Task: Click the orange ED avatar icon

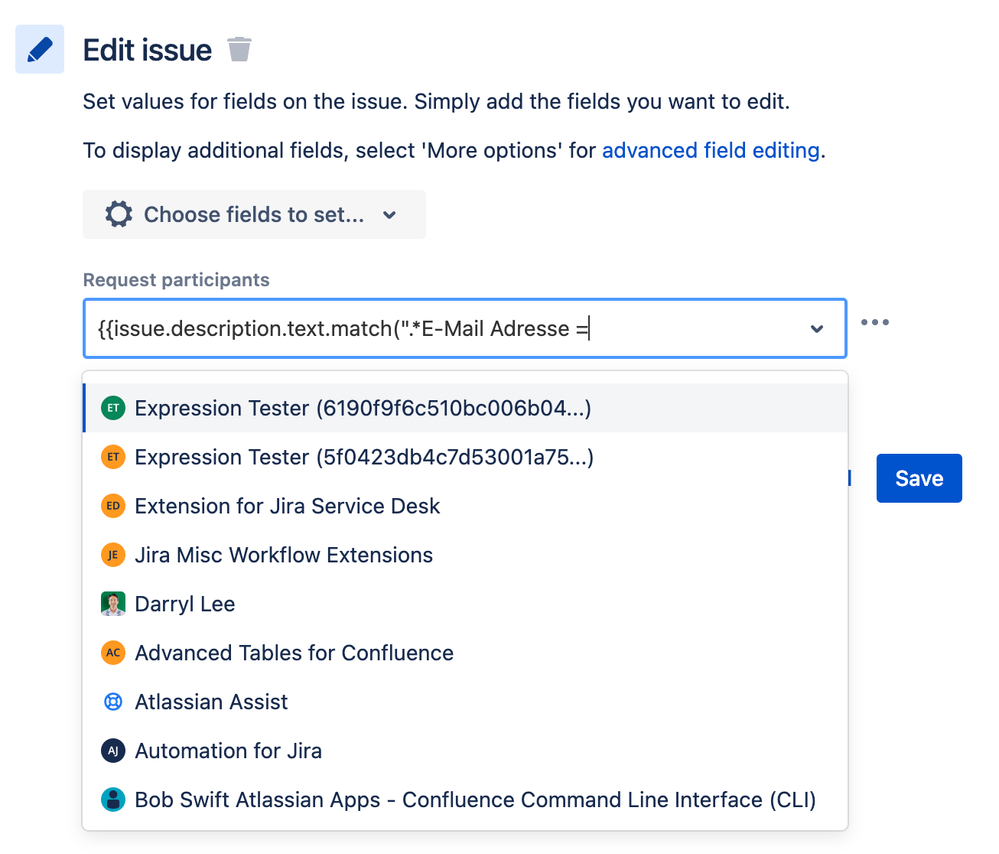Action: [113, 506]
